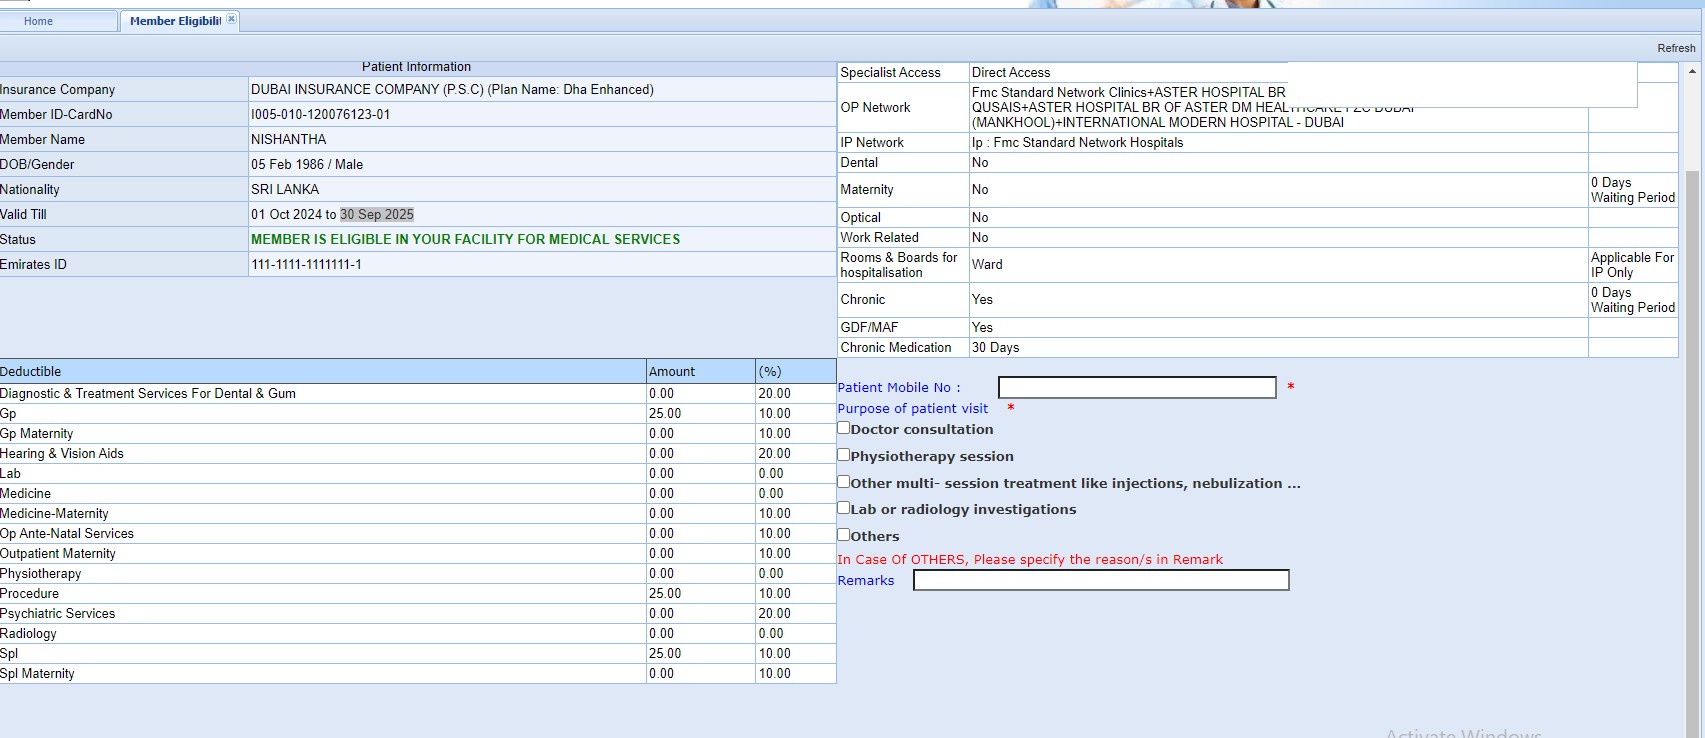This screenshot has height=738, width=1705.
Task: Click the scrollbar up arrow
Action: [1692, 72]
